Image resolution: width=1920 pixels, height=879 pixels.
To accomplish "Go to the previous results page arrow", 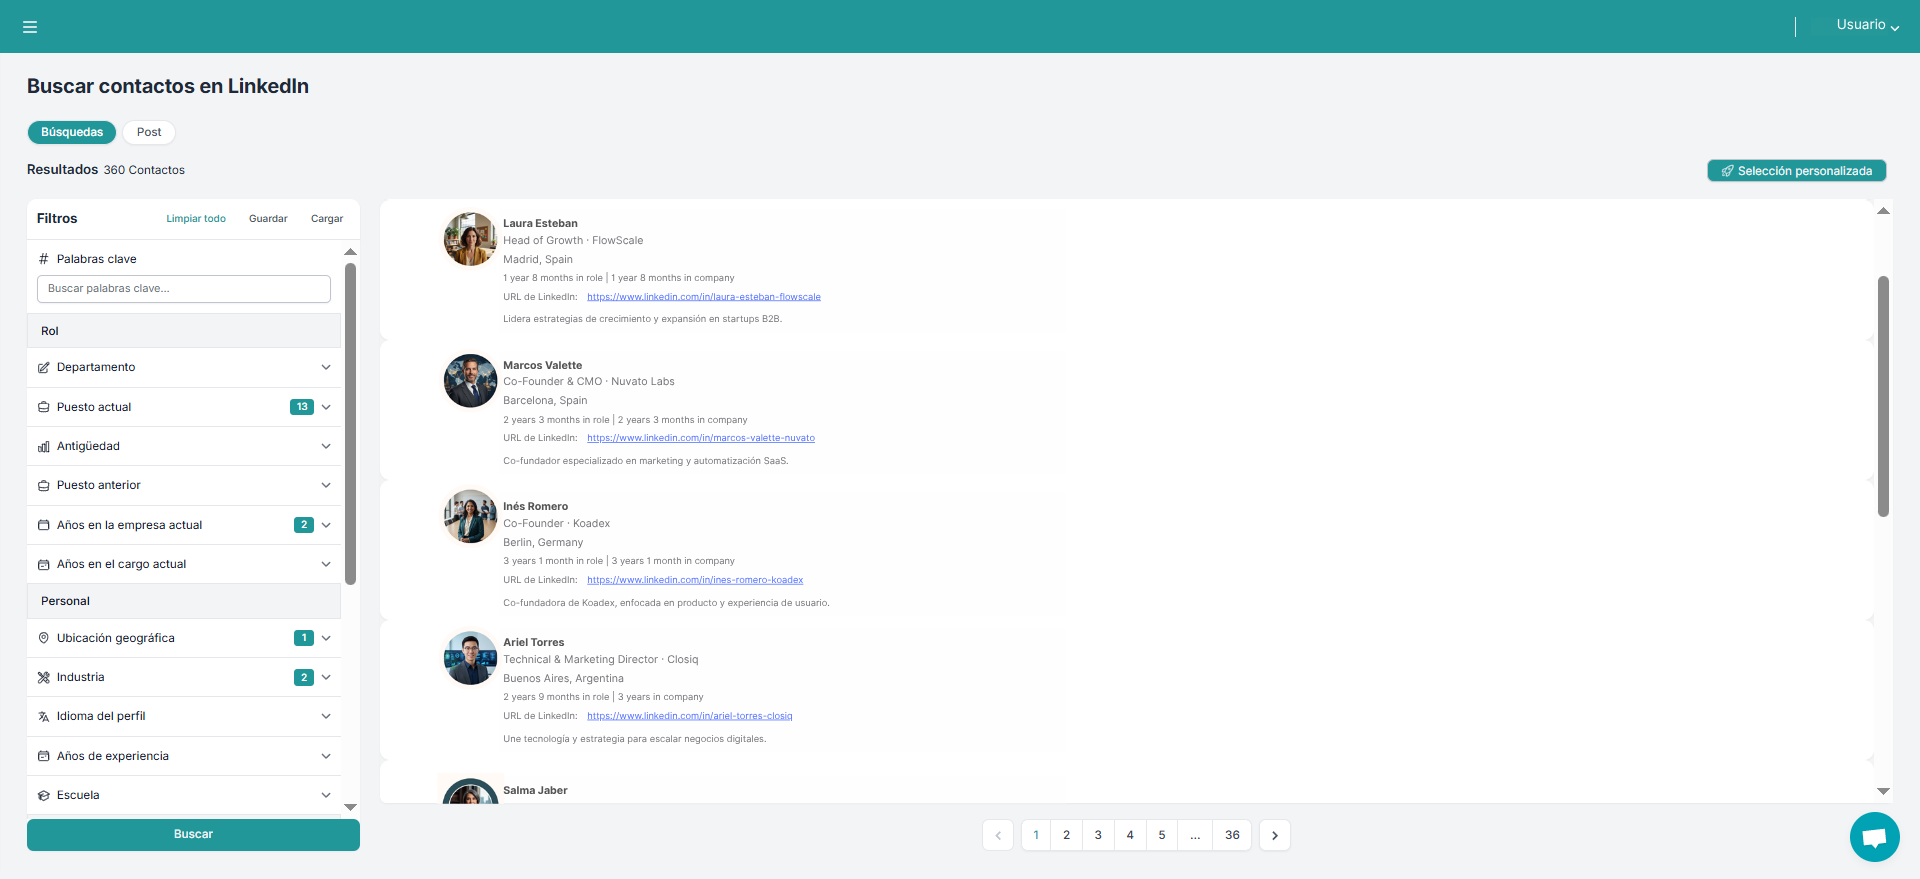I will pos(998,835).
